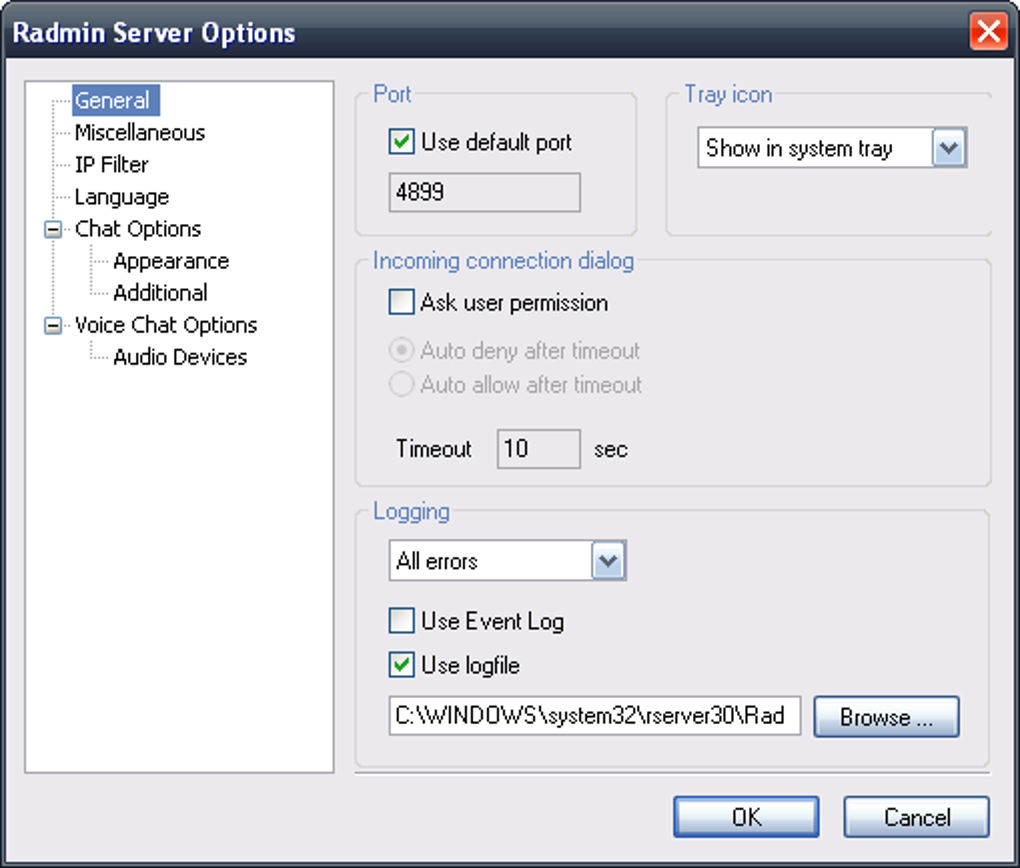Uncheck Use default port

point(401,142)
